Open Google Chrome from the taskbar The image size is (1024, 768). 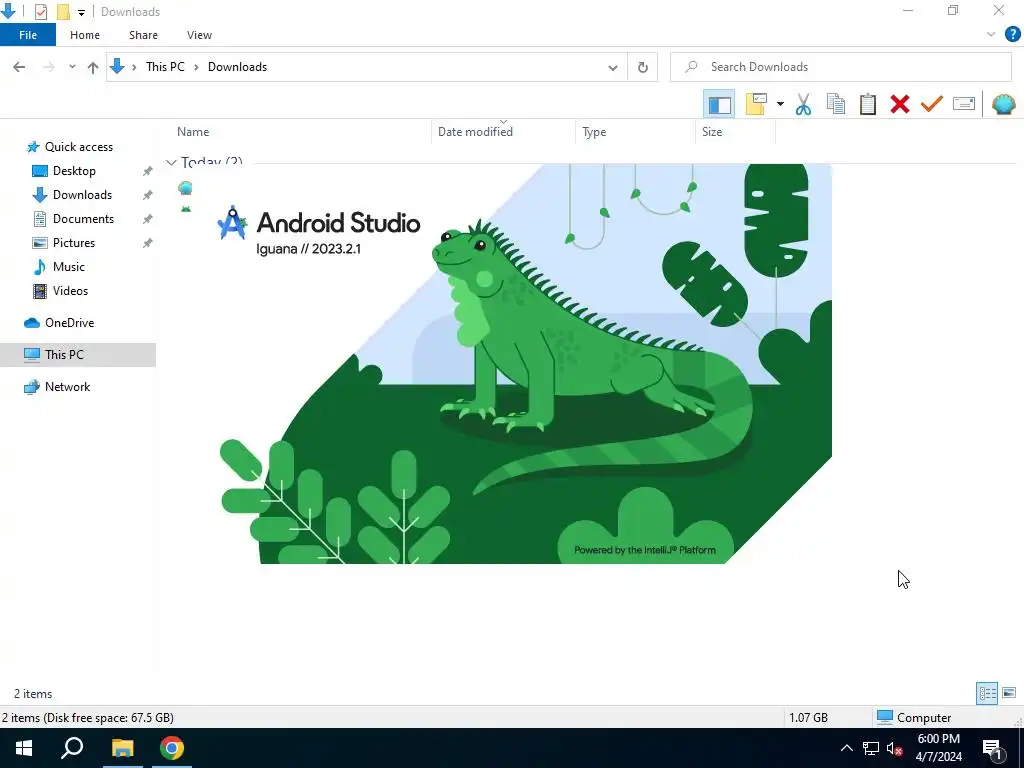tap(172, 748)
